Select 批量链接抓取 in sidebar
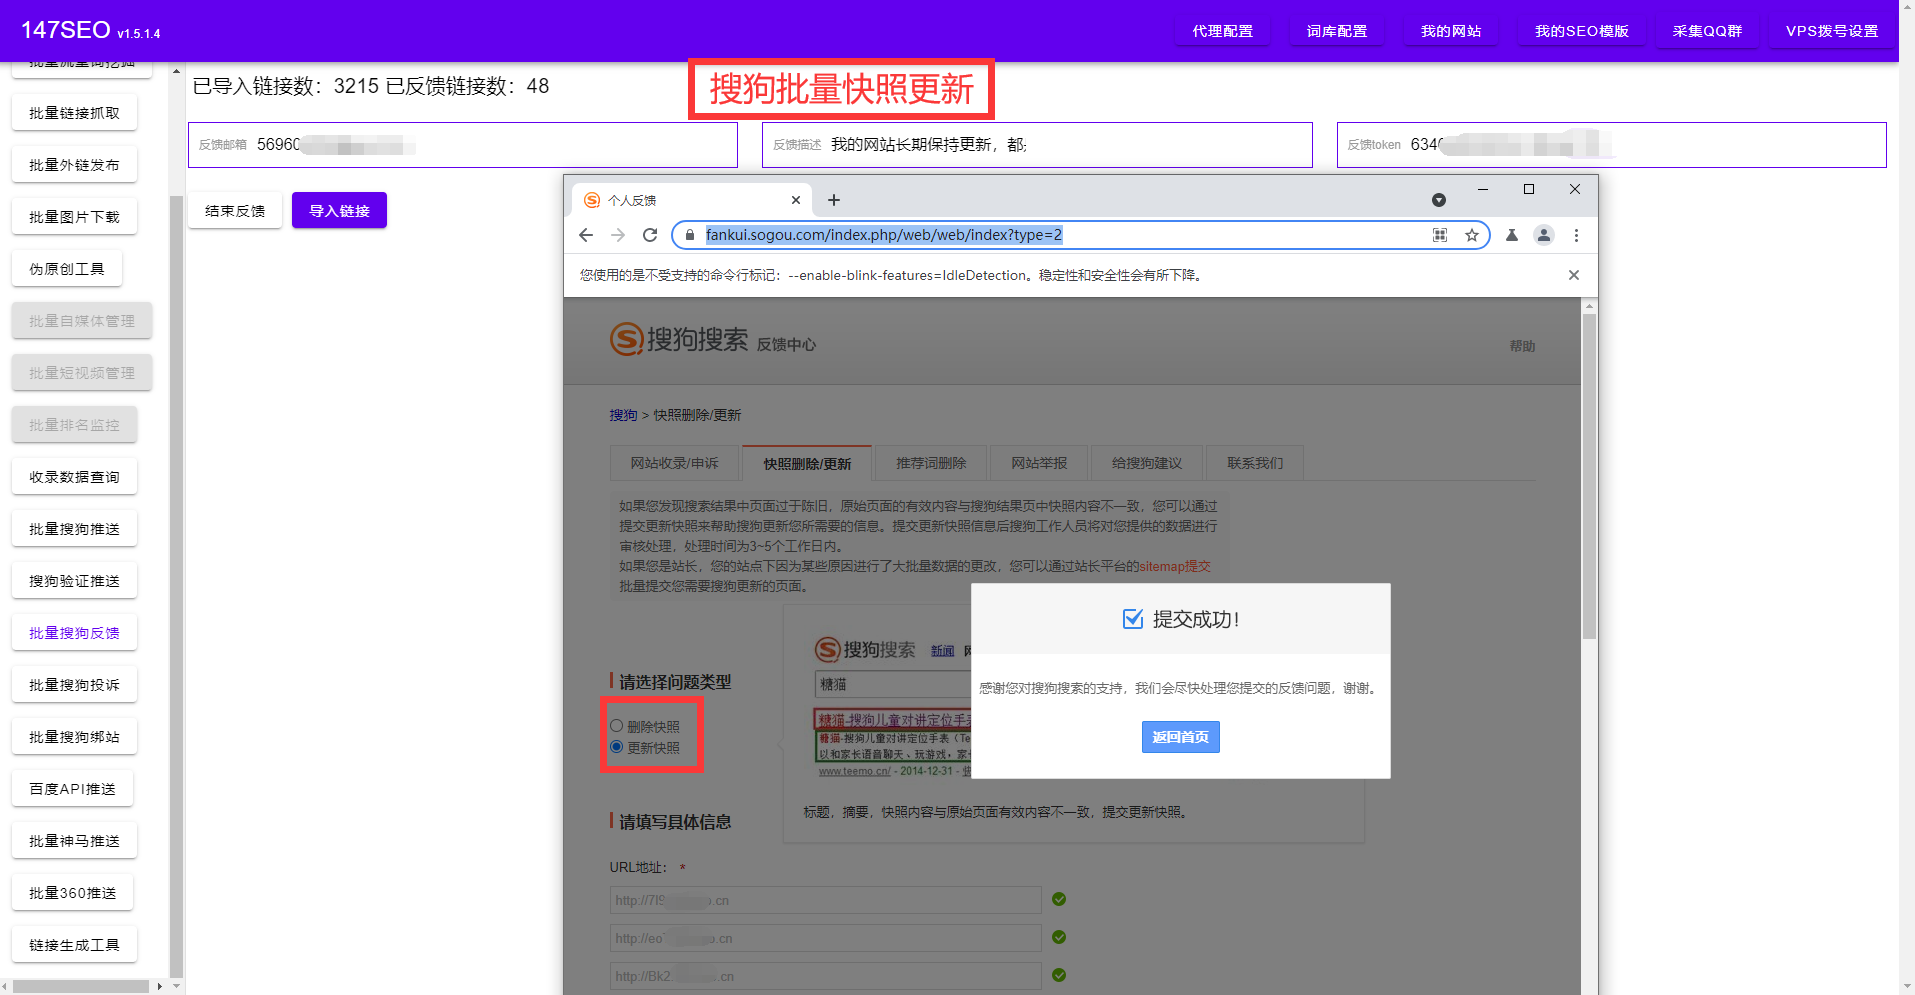 tap(74, 113)
